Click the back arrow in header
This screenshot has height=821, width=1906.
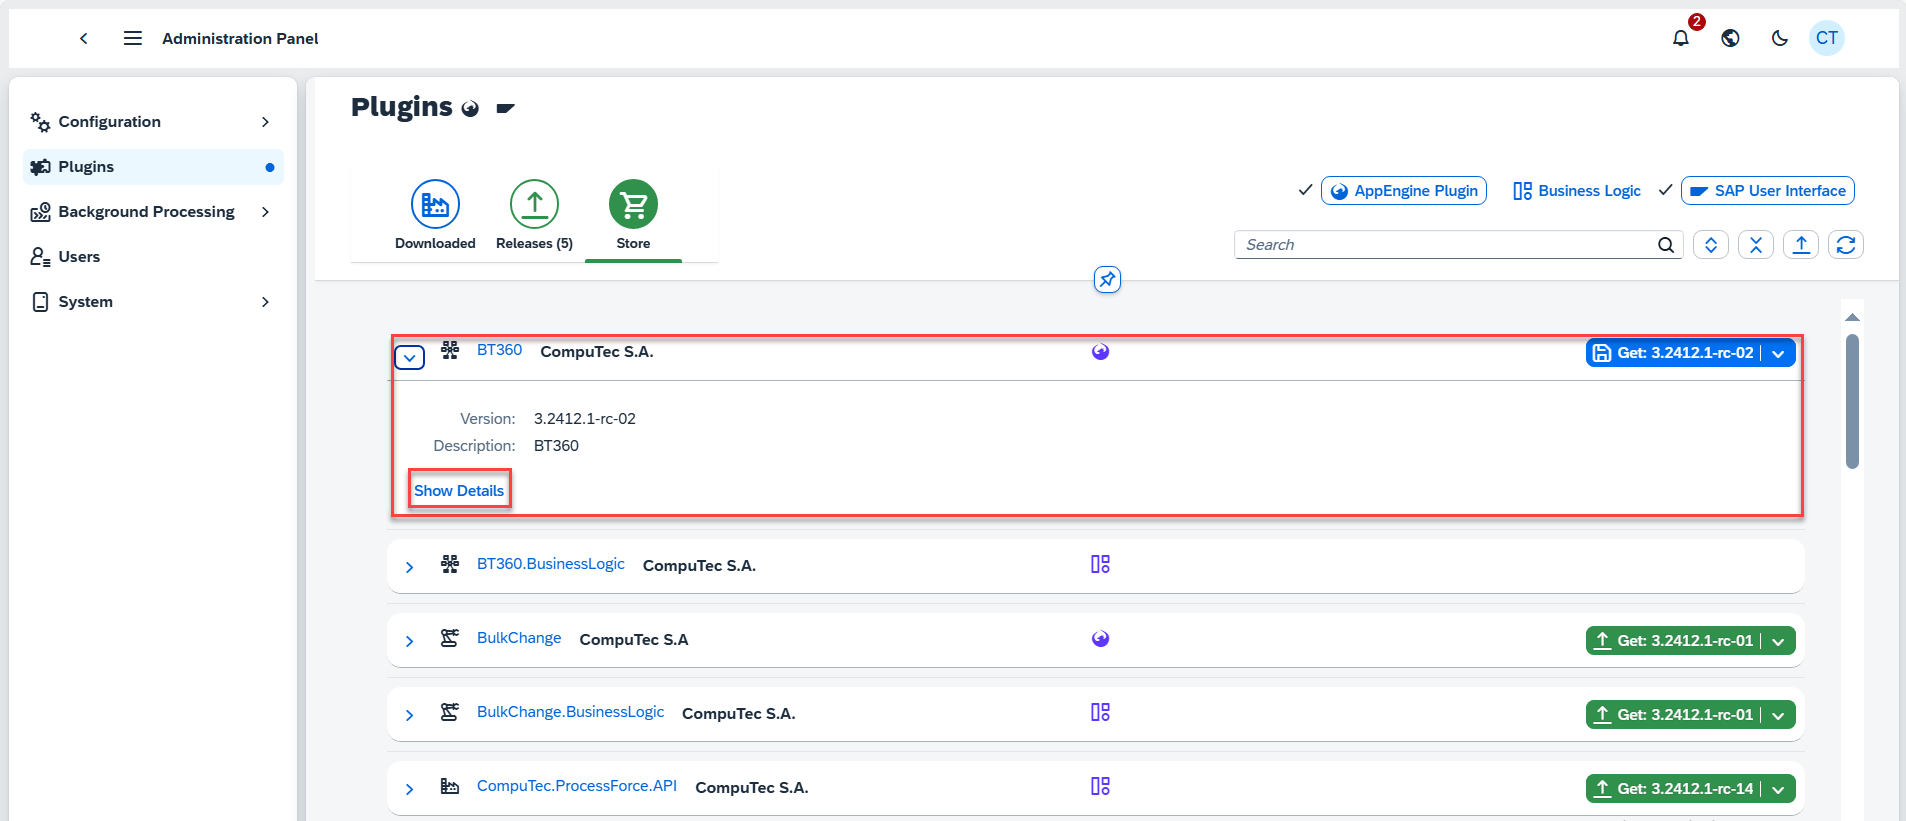coord(84,38)
